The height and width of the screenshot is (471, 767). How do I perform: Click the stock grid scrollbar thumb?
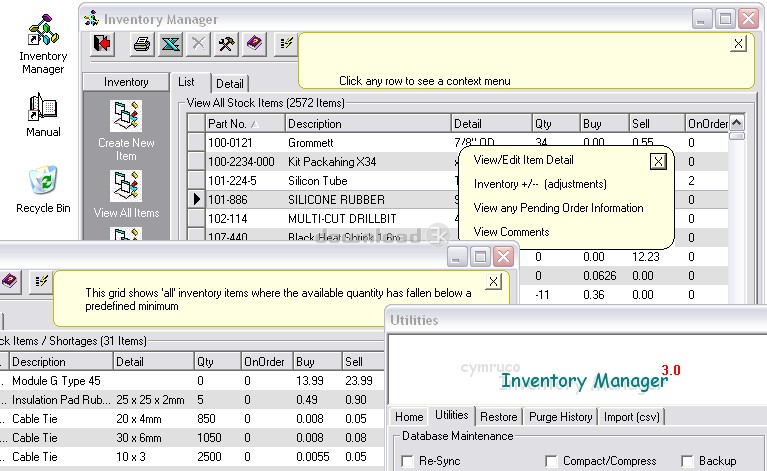tap(737, 136)
